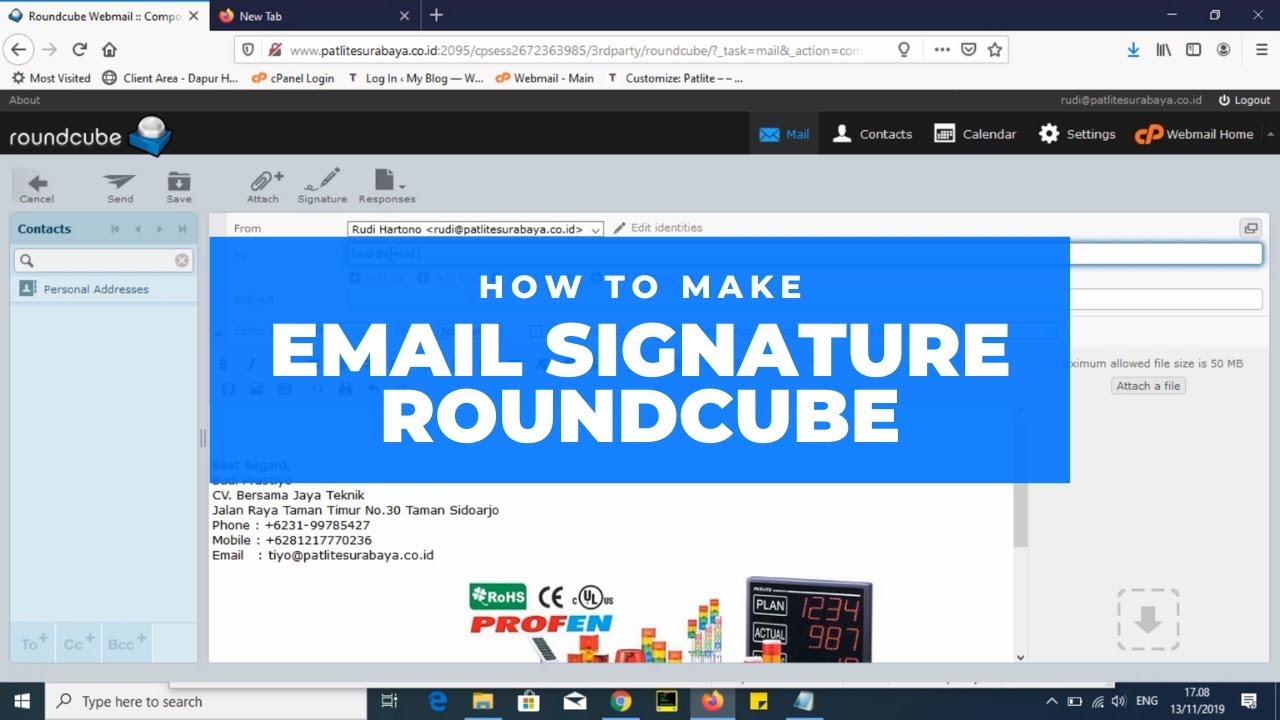Screen dimensions: 1280x720
Task: Open compose in new window icon
Action: click(1251, 228)
